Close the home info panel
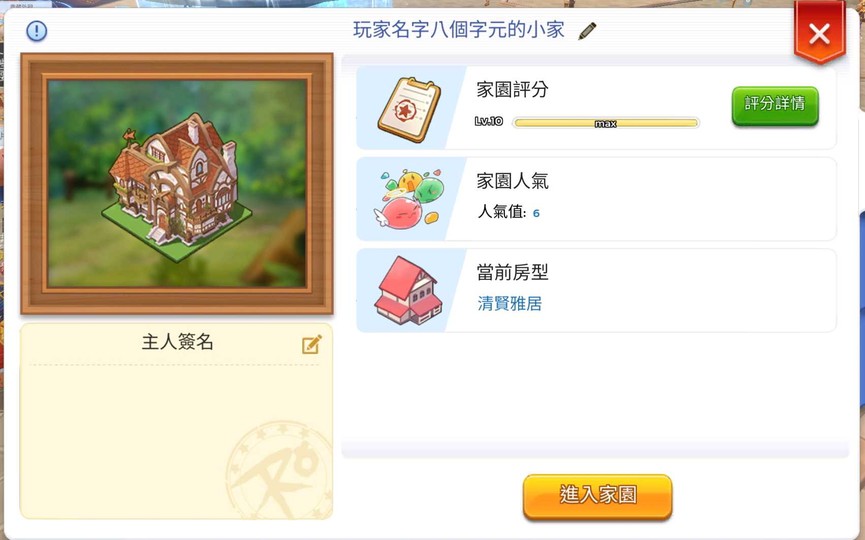The width and height of the screenshot is (865, 540). 819,34
